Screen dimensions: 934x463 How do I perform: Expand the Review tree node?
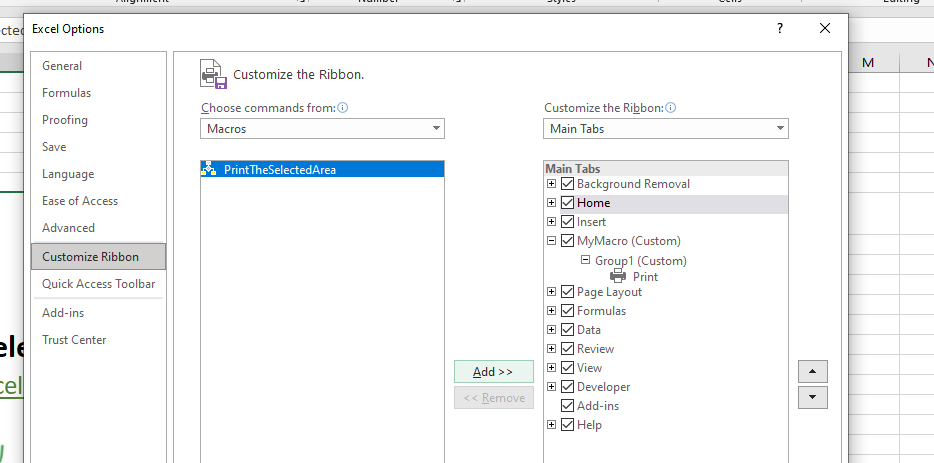[x=552, y=349]
